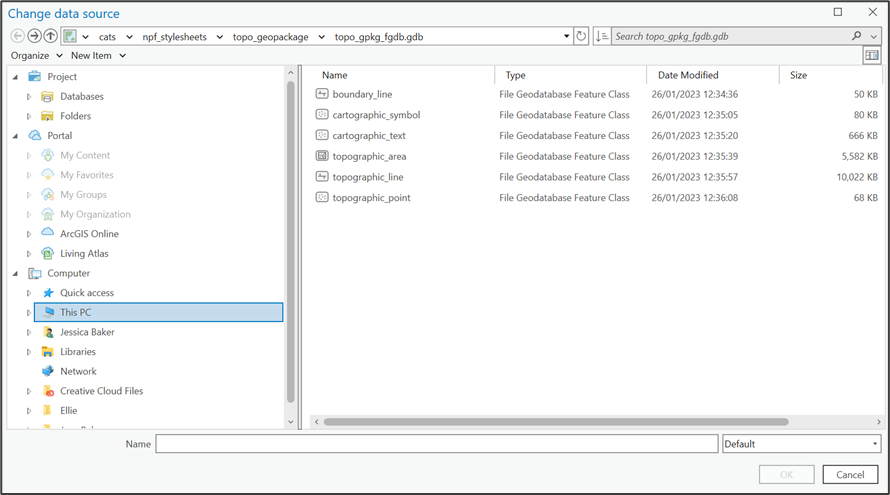Click the Portal cloud icon
Viewport: 890px width, 495px height.
click(35, 135)
